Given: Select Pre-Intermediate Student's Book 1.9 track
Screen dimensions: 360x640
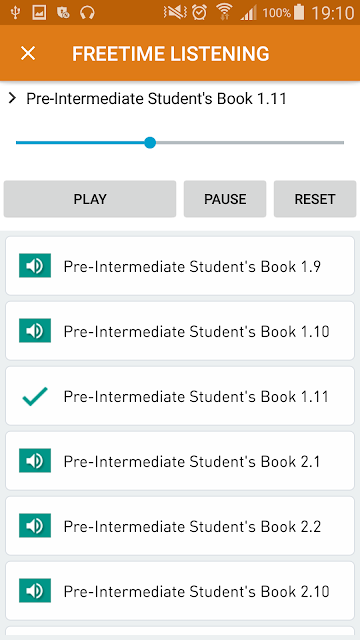Looking at the screenshot, I should pos(180,266).
